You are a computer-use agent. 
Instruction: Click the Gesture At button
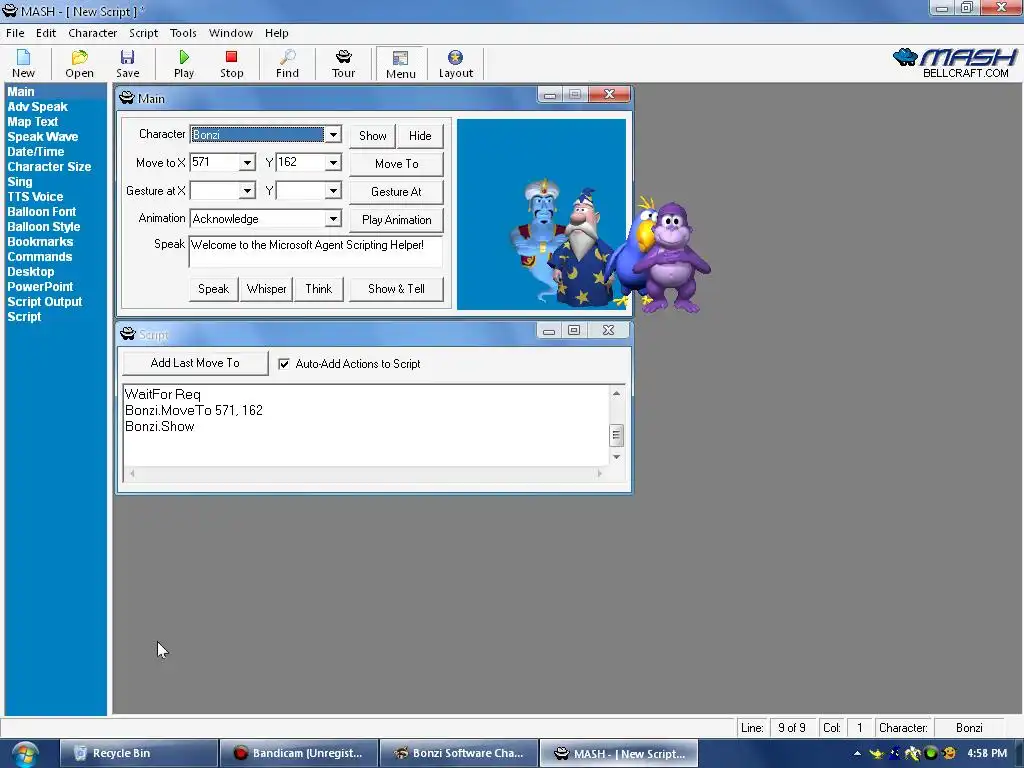(396, 192)
